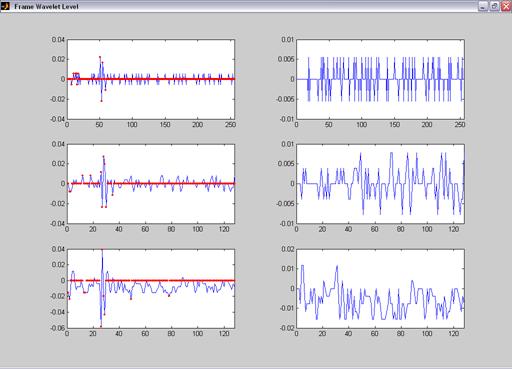Select the middle-left wavelet plot
512x369 pixels.
click(151, 184)
